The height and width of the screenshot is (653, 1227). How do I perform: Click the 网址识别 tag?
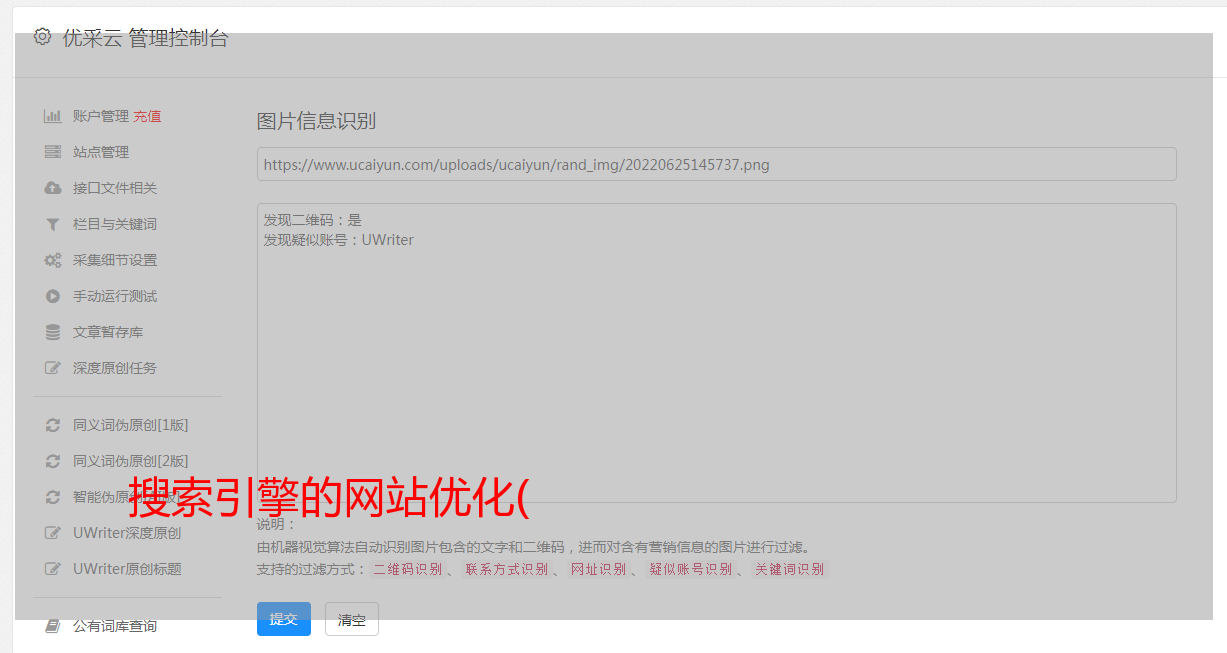pos(598,569)
